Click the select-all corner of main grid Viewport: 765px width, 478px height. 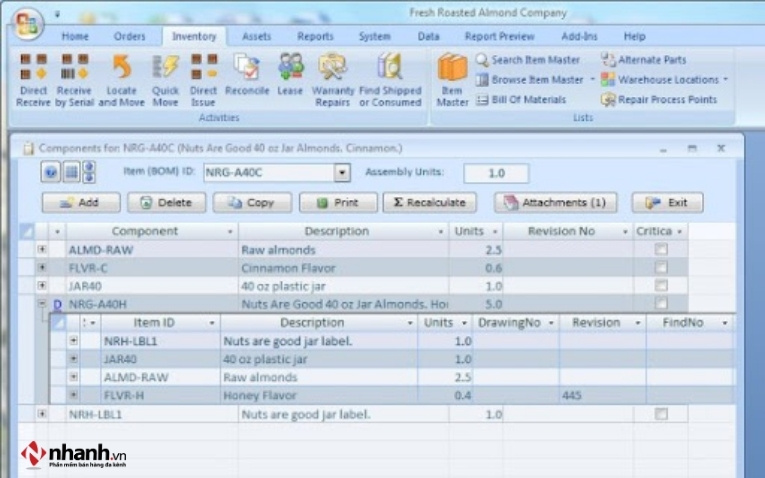[26, 231]
